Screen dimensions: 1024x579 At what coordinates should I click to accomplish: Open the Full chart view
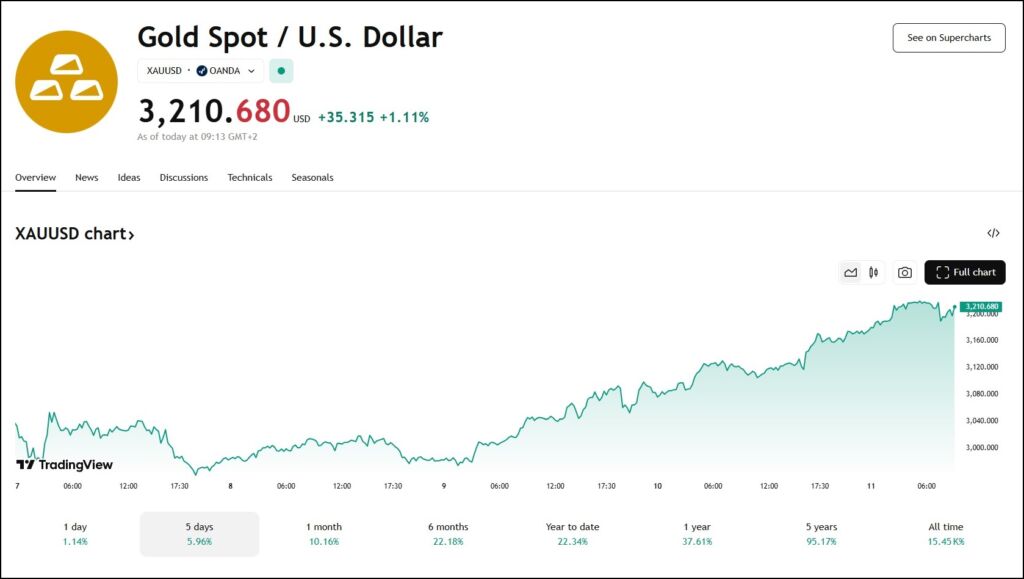965,272
